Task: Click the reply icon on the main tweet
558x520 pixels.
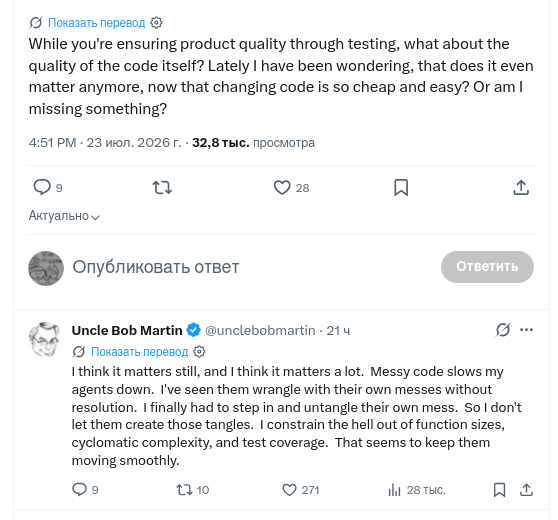Action: pyautogui.click(x=42, y=187)
